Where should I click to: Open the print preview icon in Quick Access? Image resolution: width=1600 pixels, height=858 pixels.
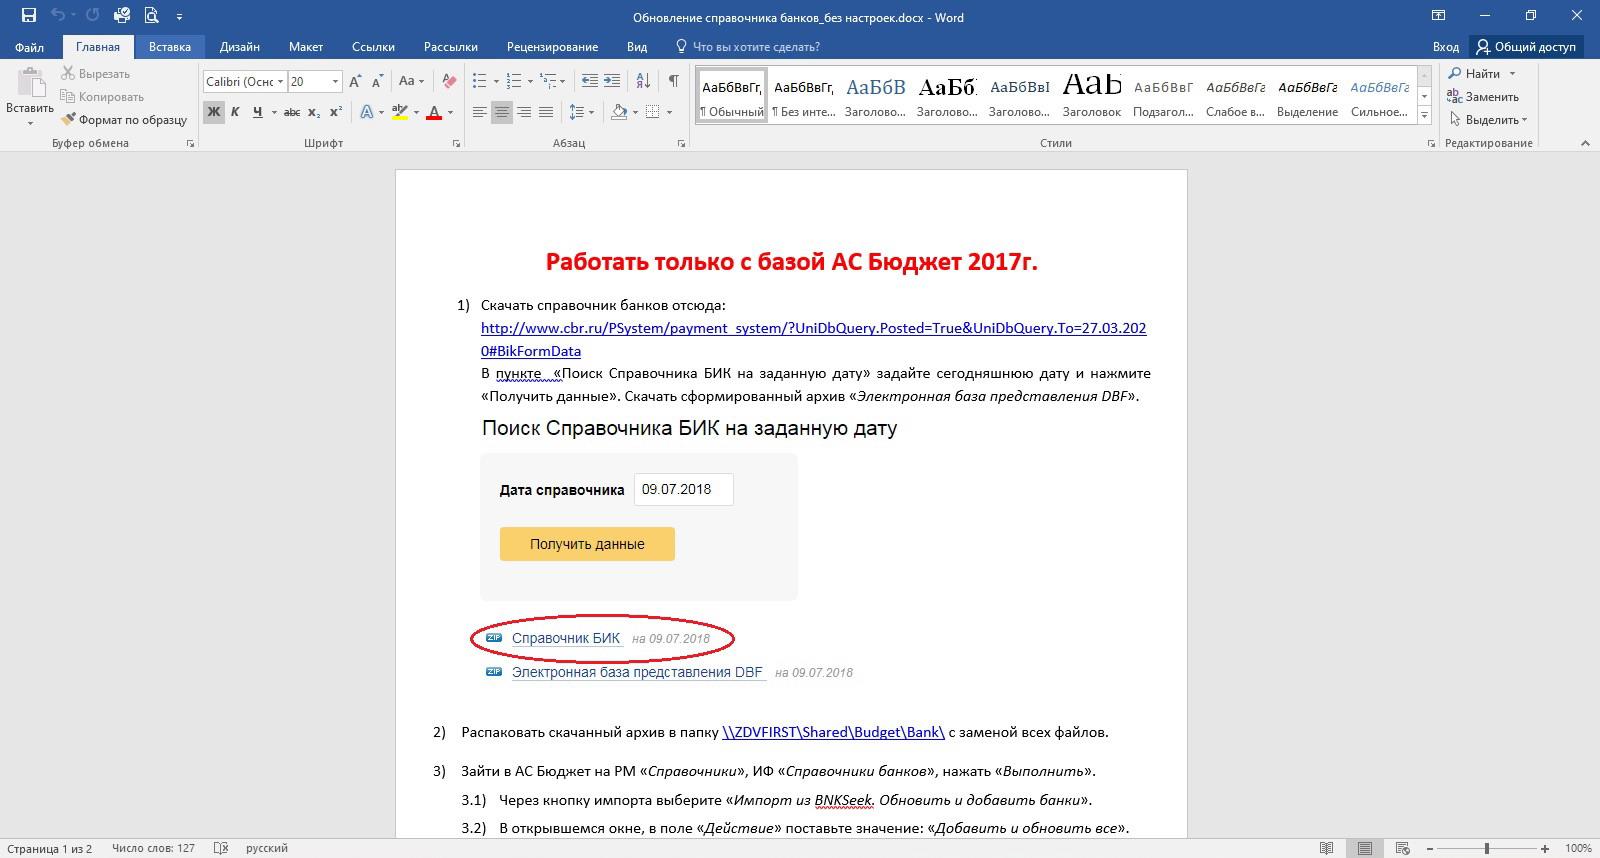coord(152,16)
